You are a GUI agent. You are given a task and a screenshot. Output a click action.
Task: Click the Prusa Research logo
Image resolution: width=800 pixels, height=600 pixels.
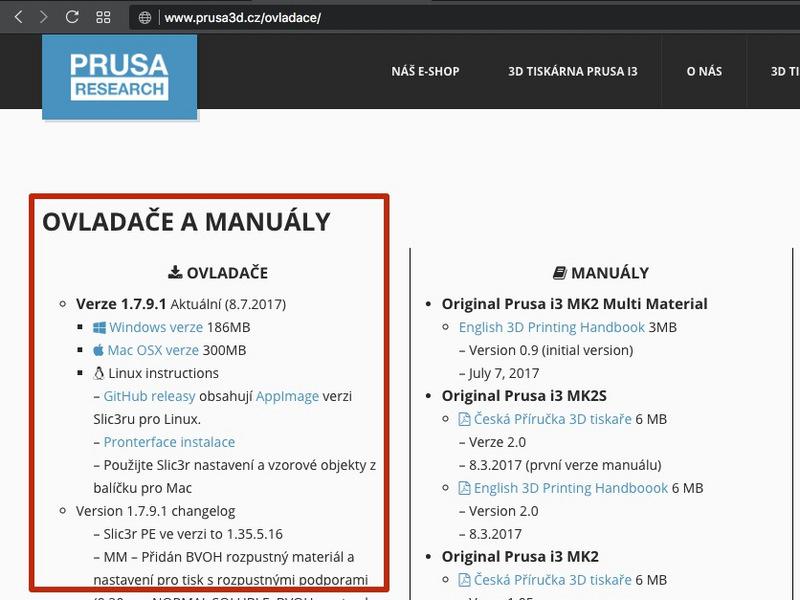click(x=119, y=77)
